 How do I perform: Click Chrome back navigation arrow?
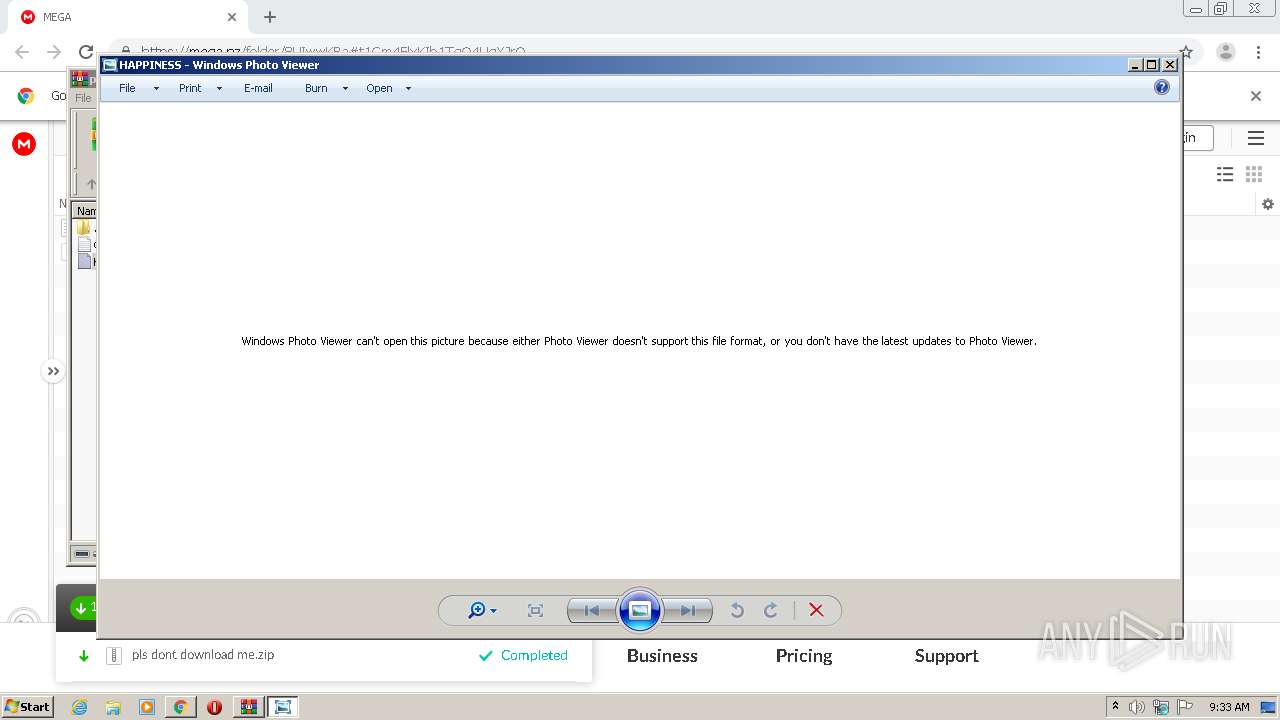pyautogui.click(x=22, y=52)
